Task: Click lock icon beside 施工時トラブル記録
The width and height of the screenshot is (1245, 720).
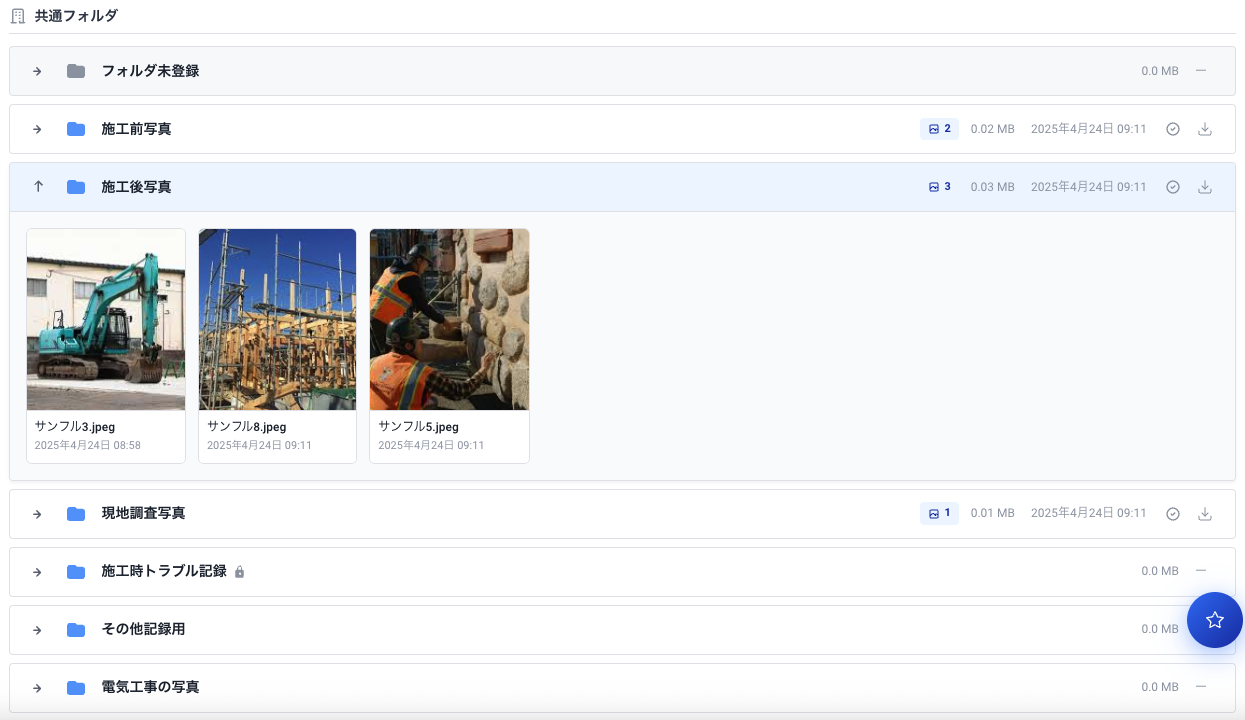Action: (x=240, y=572)
